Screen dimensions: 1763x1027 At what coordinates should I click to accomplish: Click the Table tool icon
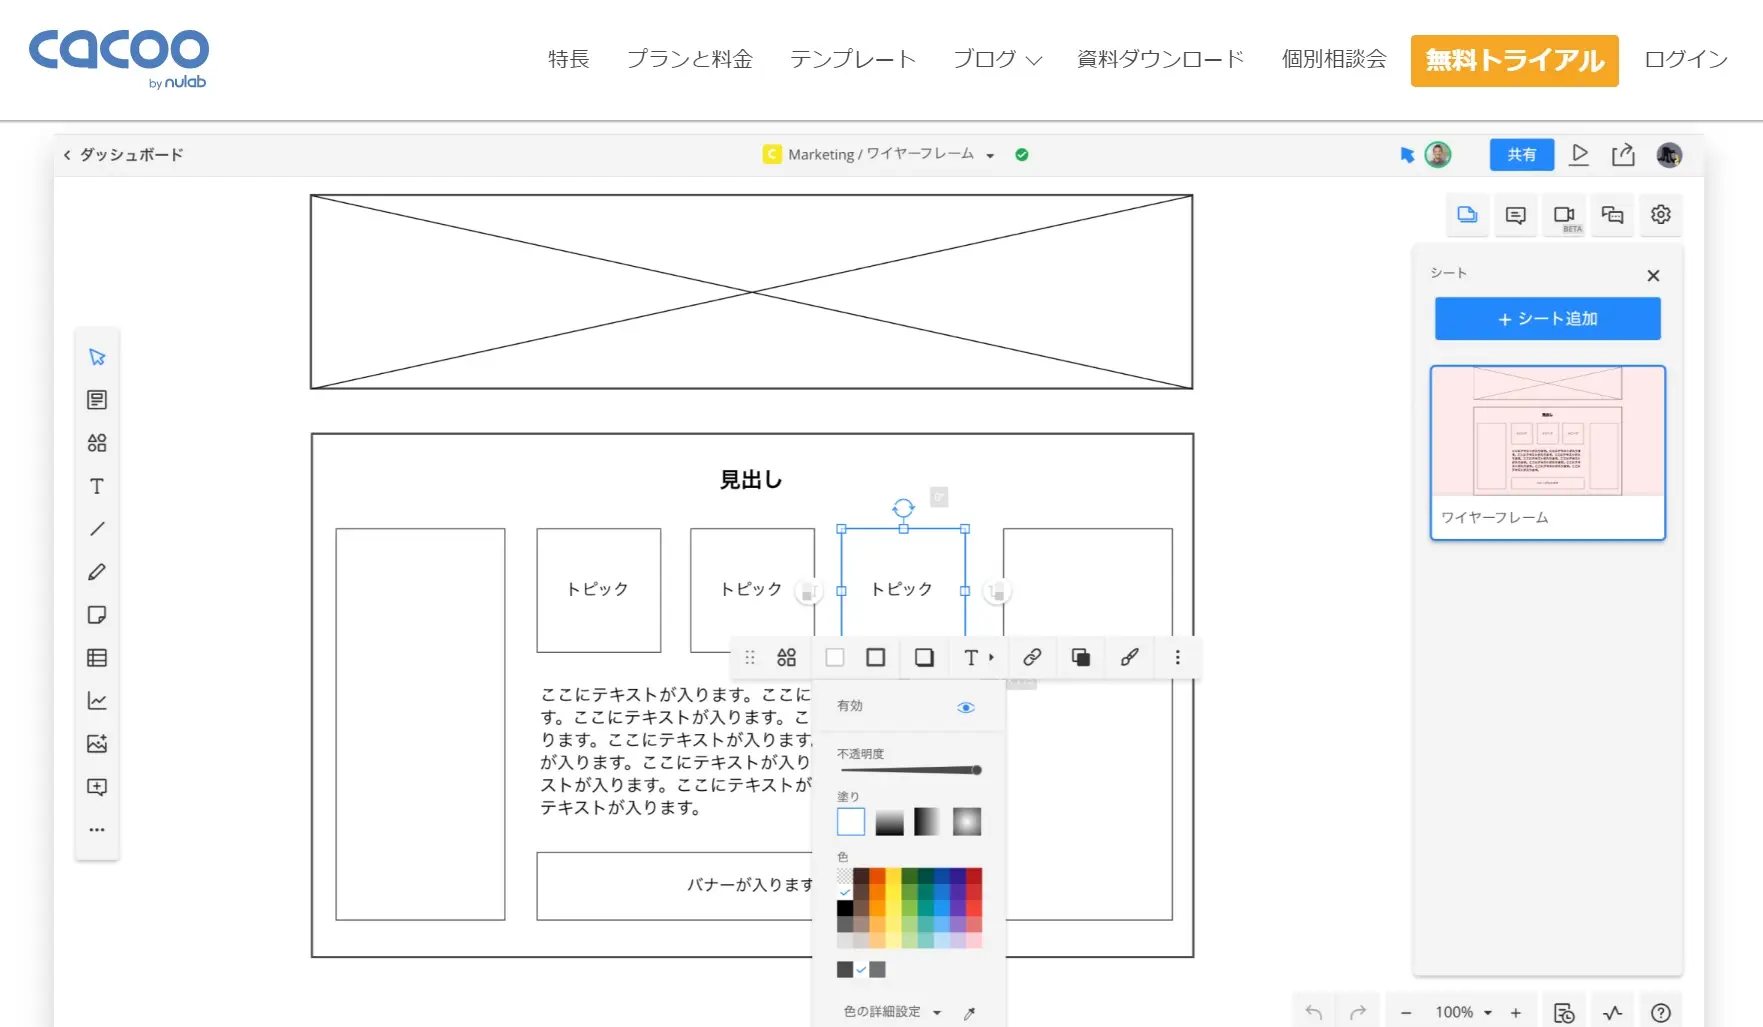point(97,658)
